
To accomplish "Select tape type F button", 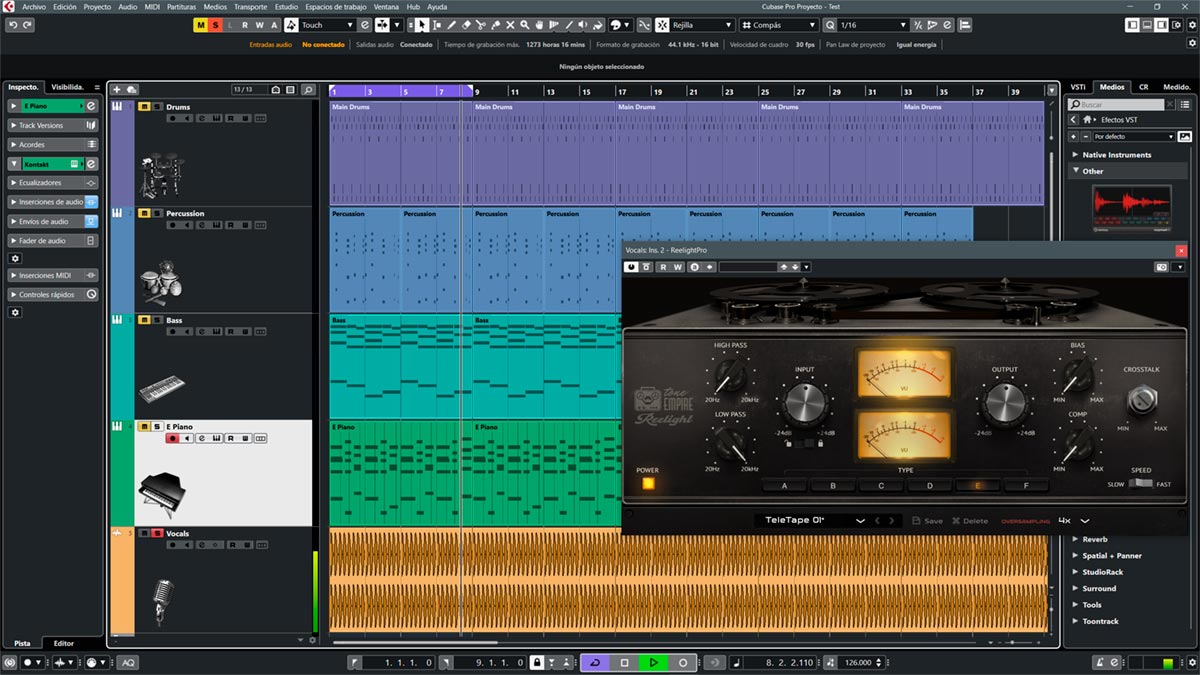I will pyautogui.click(x=1026, y=486).
